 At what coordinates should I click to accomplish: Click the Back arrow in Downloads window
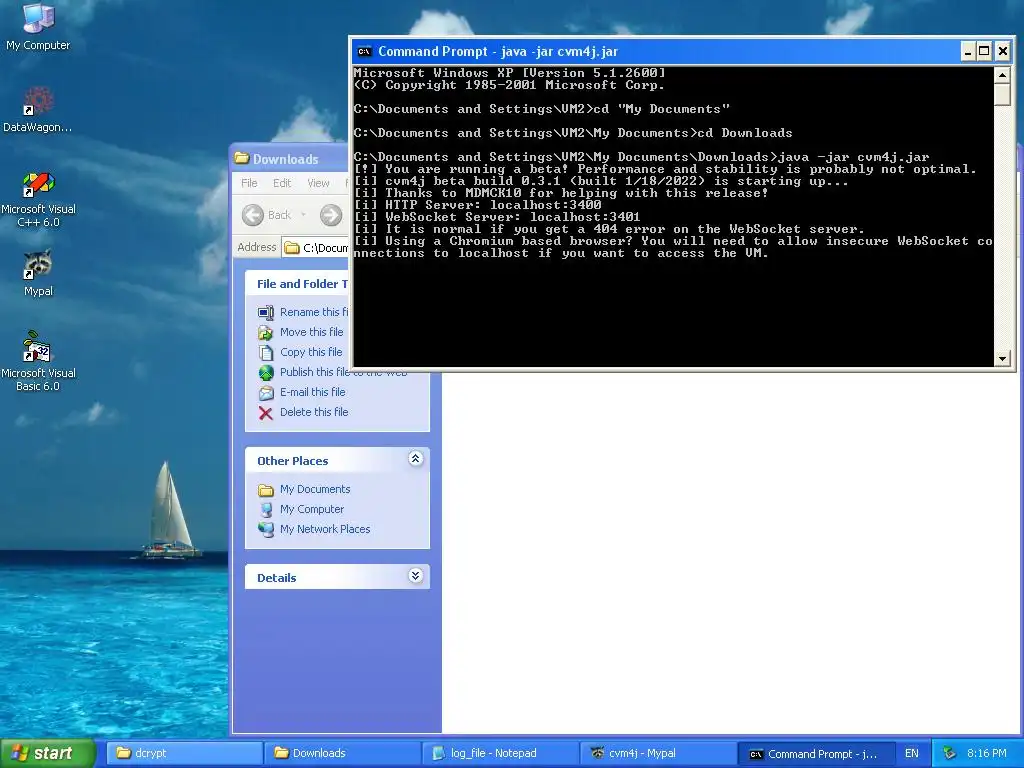(x=253, y=215)
